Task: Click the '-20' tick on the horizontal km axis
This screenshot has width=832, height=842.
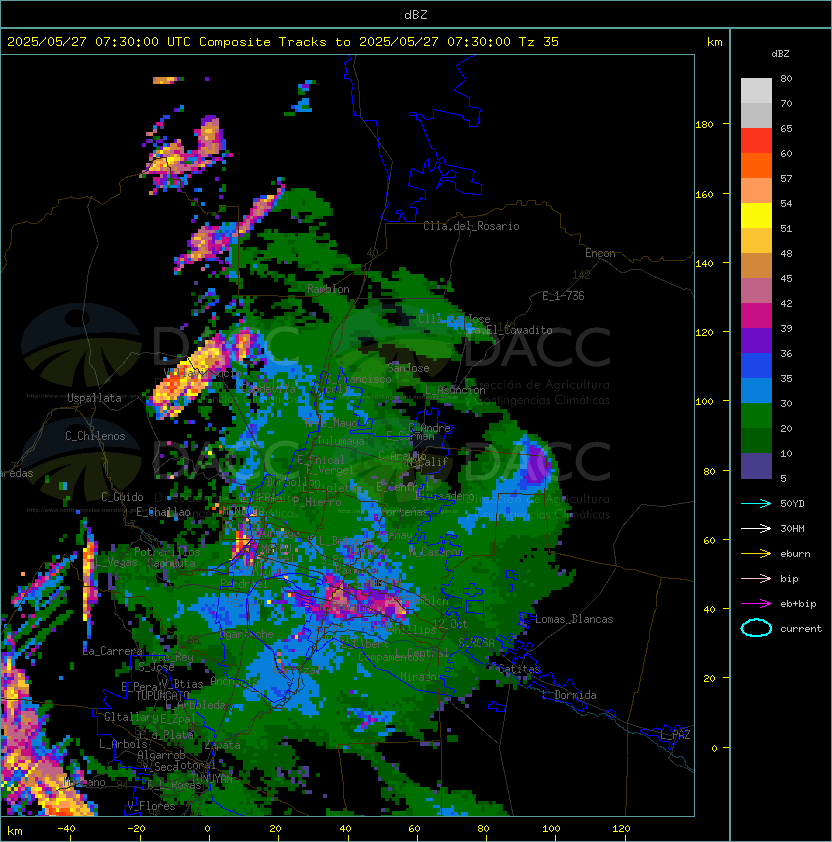Action: [136, 829]
